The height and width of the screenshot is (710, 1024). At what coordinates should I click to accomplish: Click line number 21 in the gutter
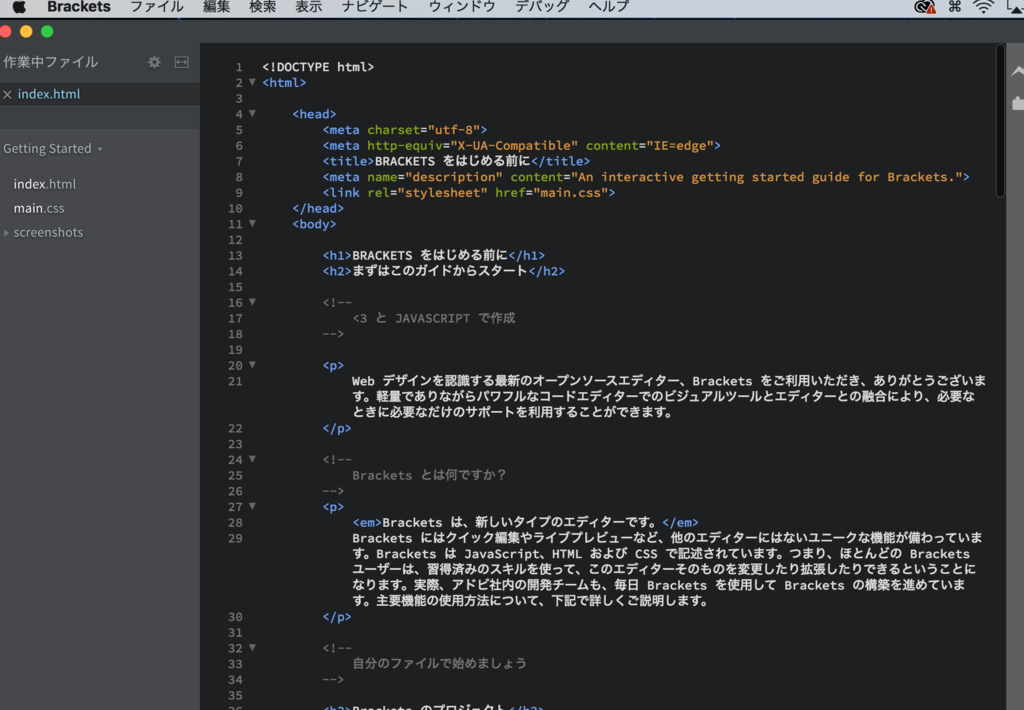point(235,381)
